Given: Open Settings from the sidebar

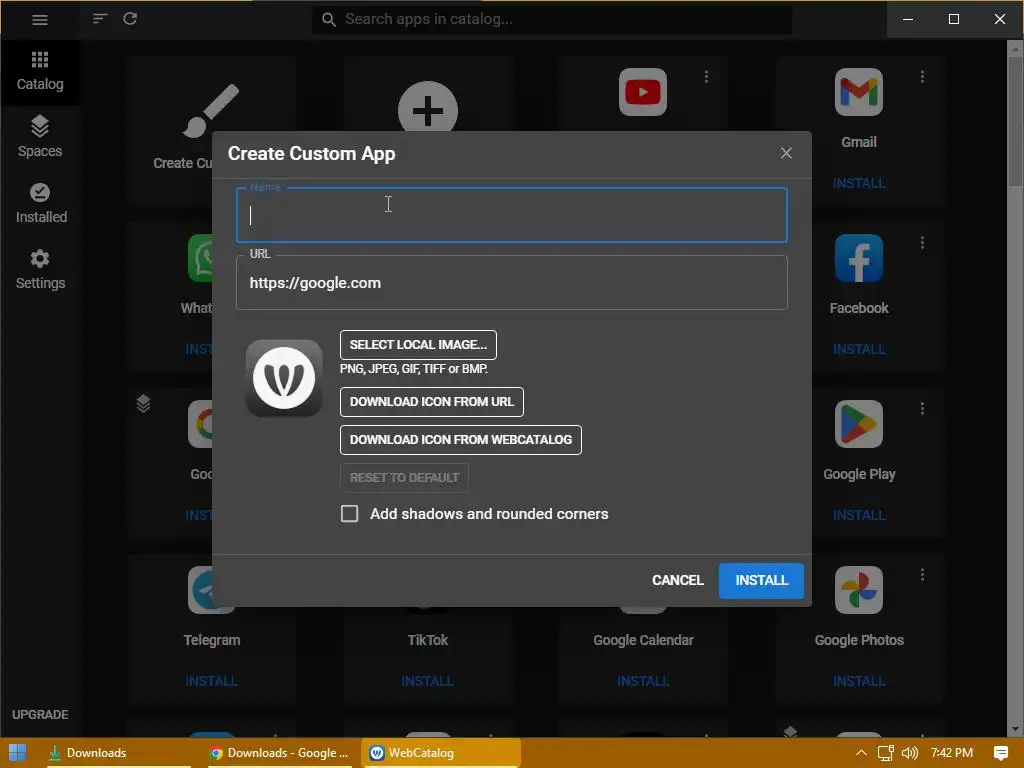Looking at the screenshot, I should coord(40,269).
